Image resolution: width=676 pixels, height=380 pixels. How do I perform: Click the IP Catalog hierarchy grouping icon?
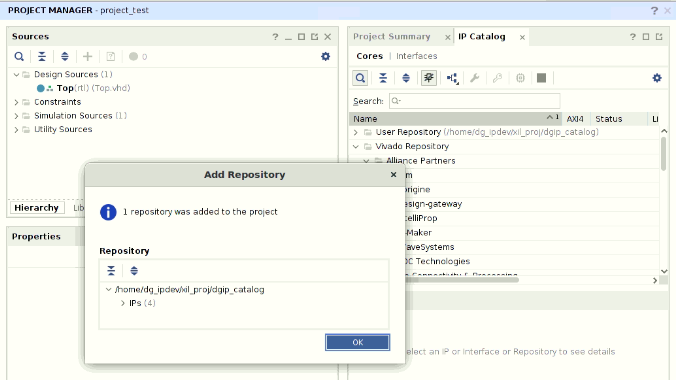(x=452, y=78)
